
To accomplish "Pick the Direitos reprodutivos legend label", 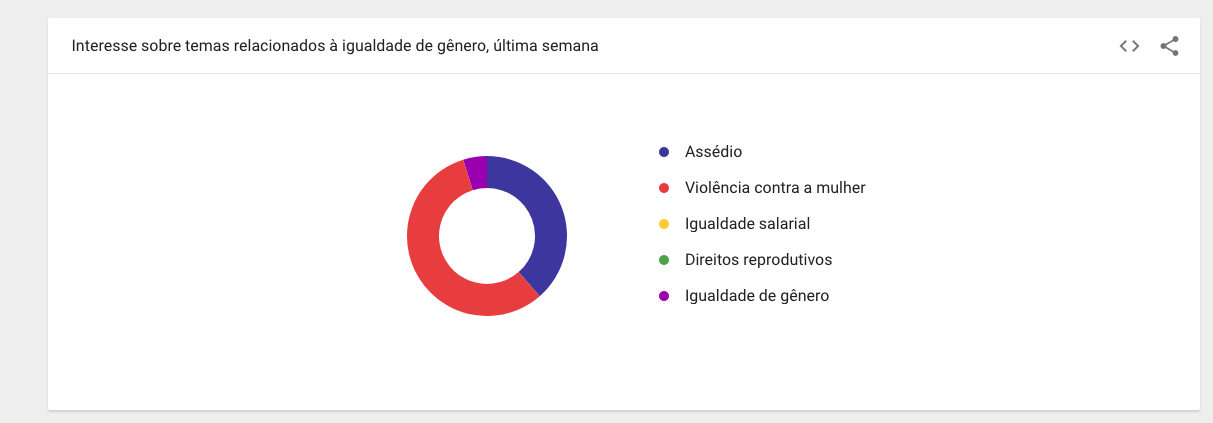I will point(758,260).
